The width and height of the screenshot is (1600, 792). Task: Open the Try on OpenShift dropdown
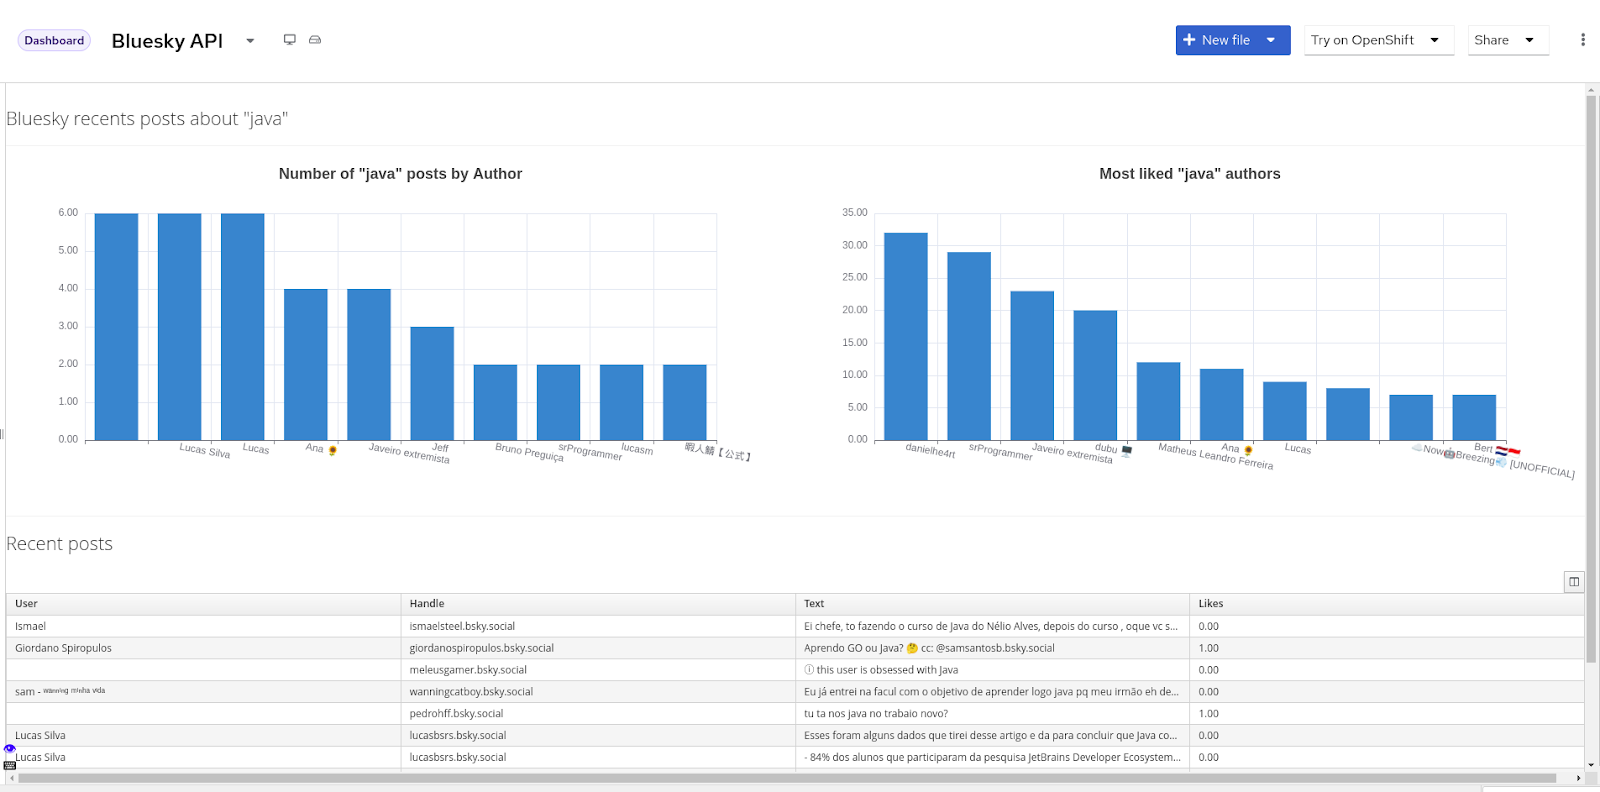click(1379, 40)
